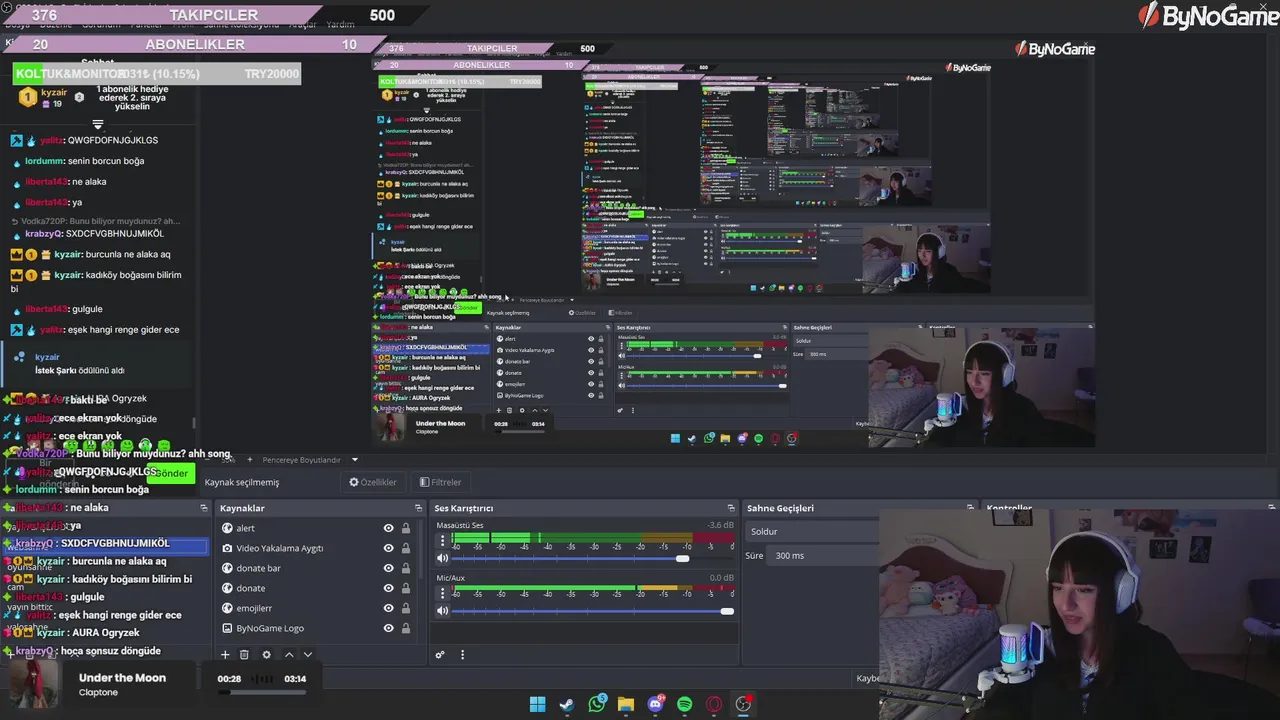Open source properties gear in Kaynaklar toolbar
Viewport: 1280px width, 720px height.
266,655
